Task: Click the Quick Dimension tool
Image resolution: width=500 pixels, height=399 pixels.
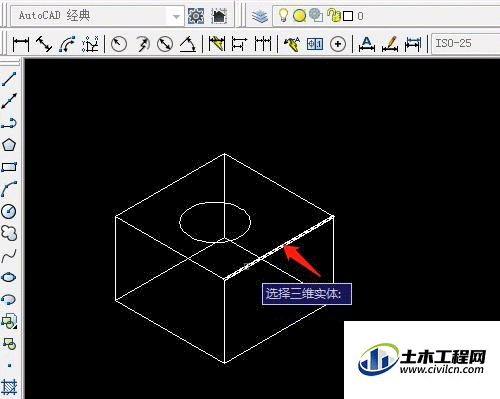Action: 217,44
